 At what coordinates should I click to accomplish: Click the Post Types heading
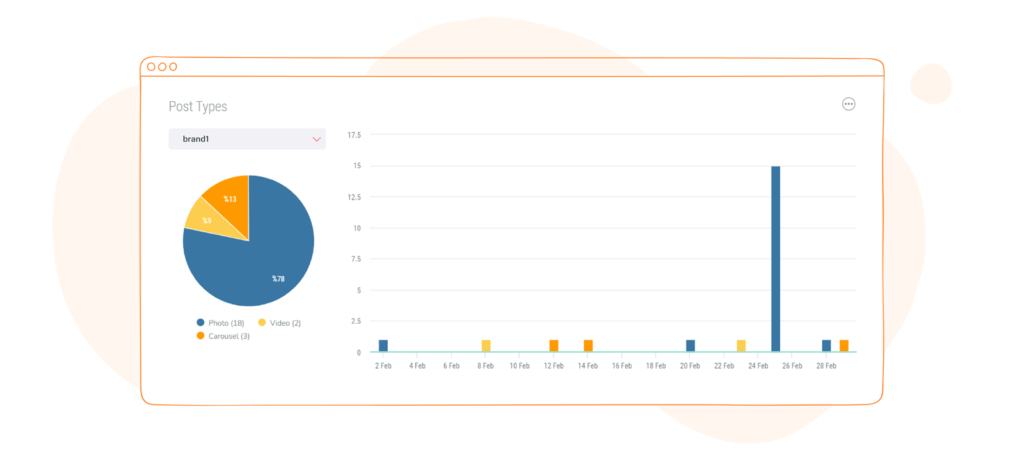[x=198, y=107]
